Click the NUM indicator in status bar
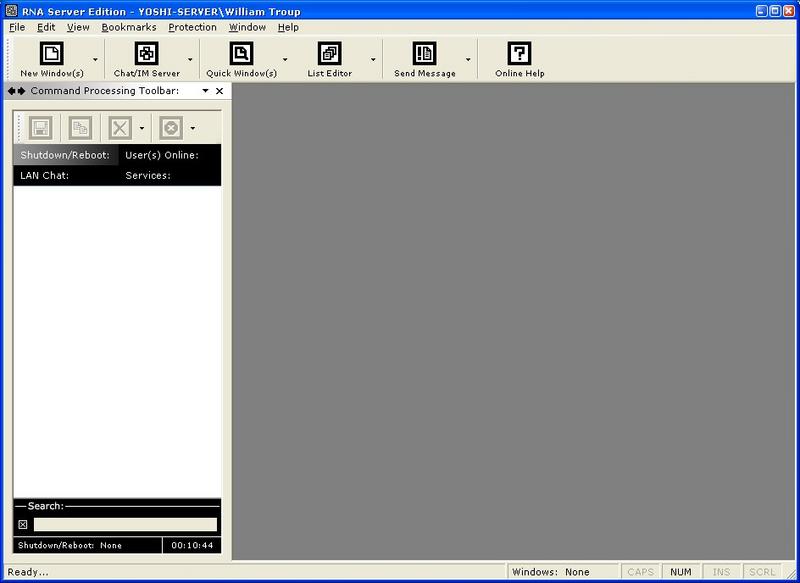 tap(681, 572)
